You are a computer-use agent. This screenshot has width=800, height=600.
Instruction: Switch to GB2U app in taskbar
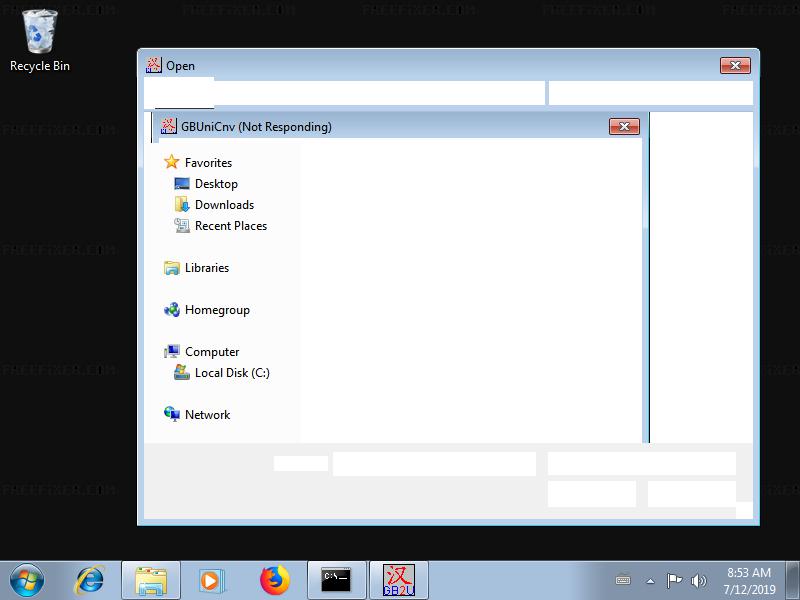point(398,581)
